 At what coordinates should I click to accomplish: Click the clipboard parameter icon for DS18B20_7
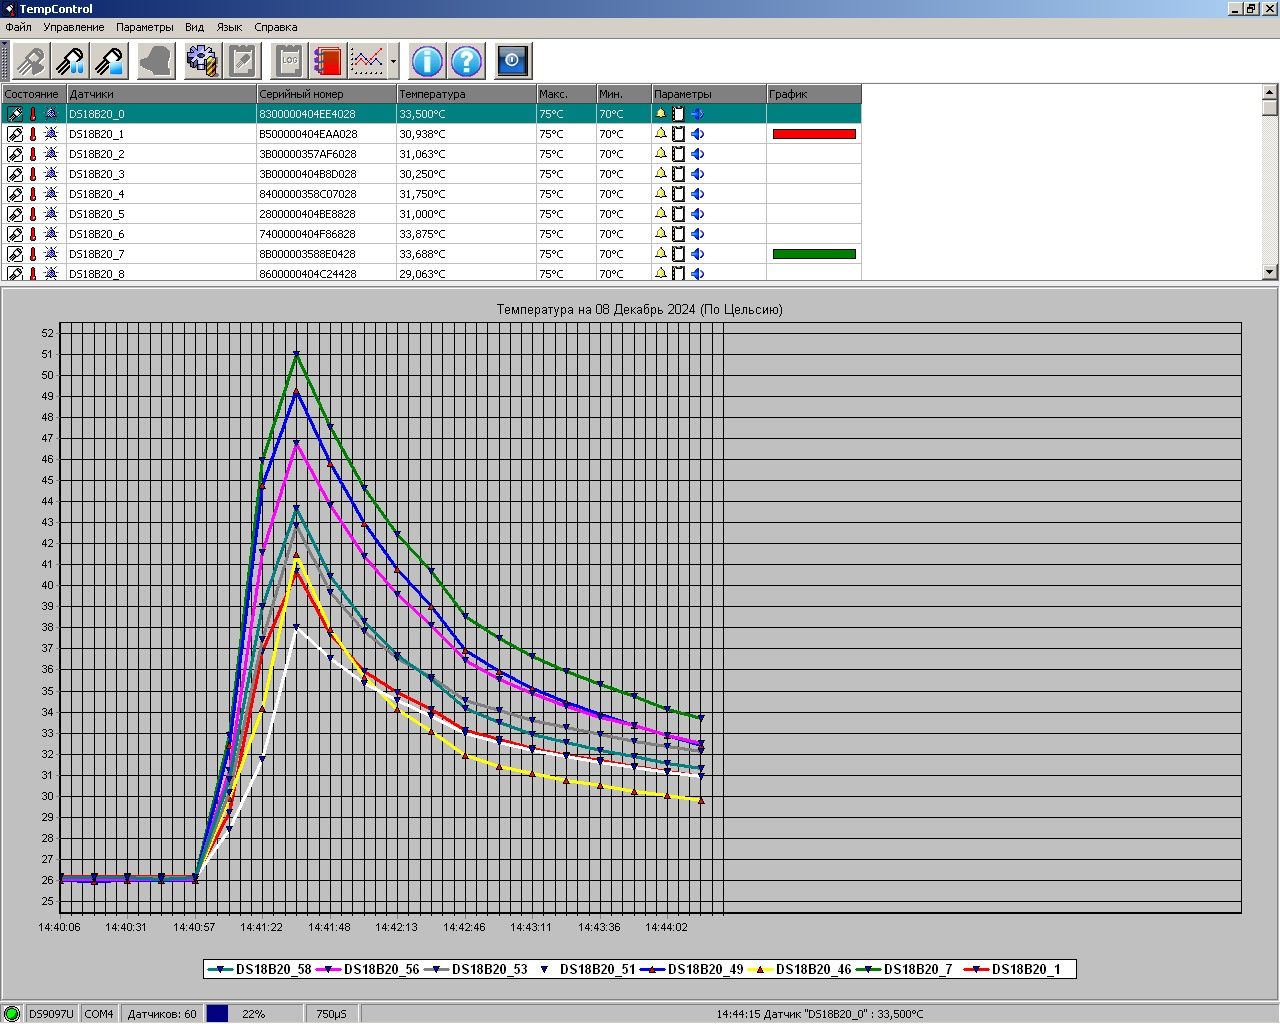click(678, 254)
